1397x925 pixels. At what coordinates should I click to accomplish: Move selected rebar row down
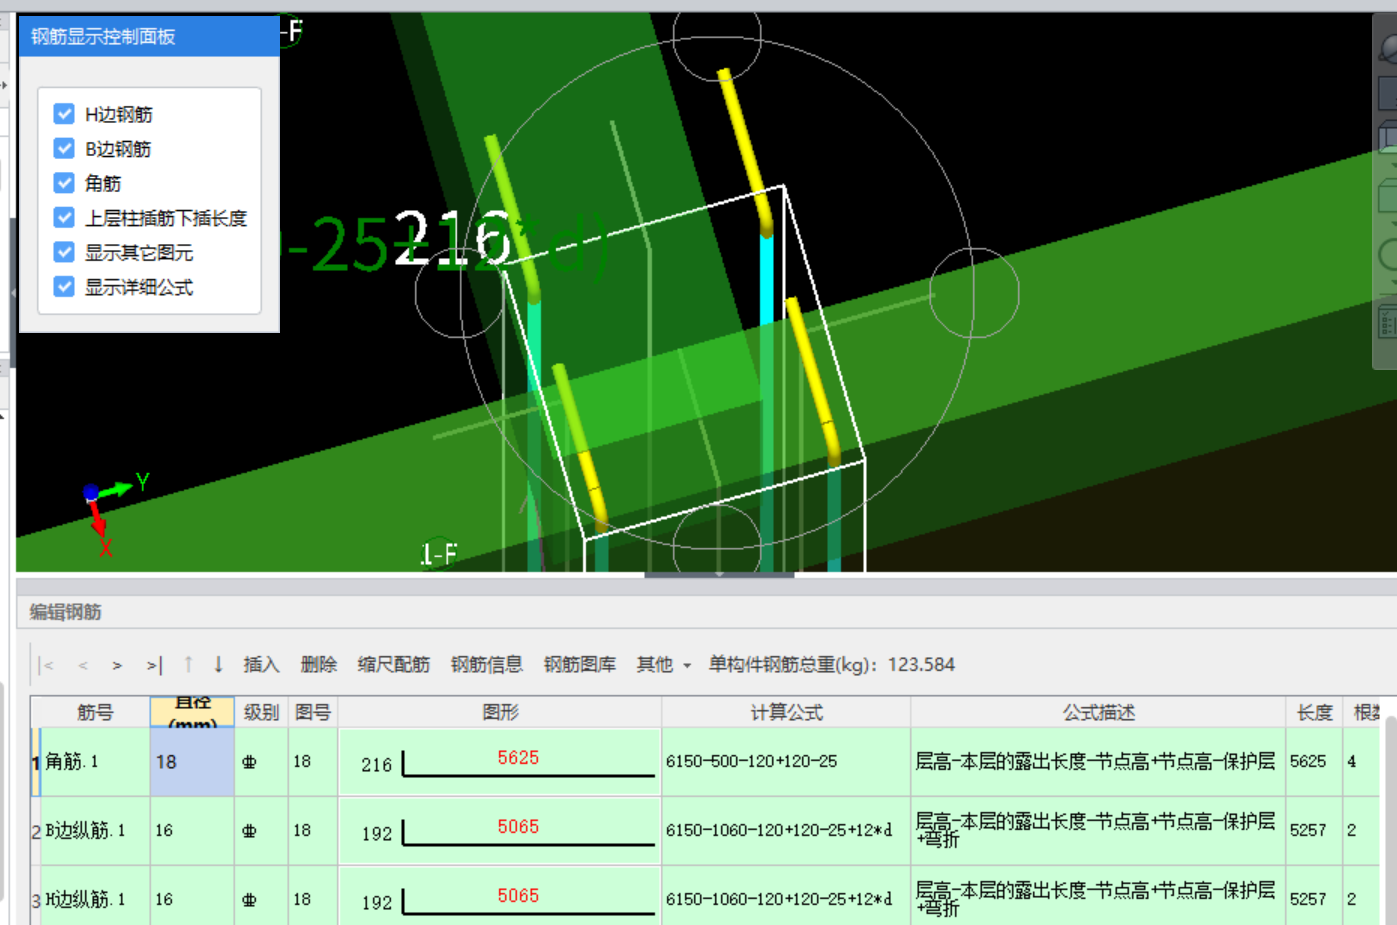coord(218,664)
